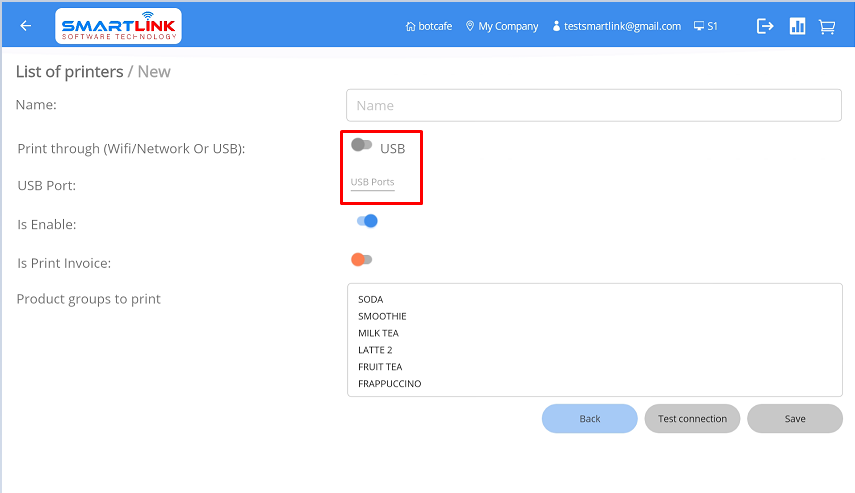Viewport: 855px width, 493px height.
Task: Click the SmartLink logo
Action: pos(119,26)
